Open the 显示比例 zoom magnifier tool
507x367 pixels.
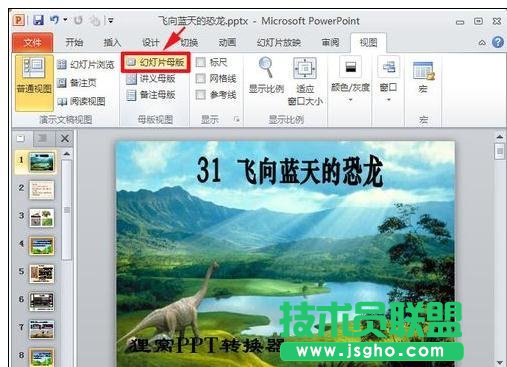[266, 75]
